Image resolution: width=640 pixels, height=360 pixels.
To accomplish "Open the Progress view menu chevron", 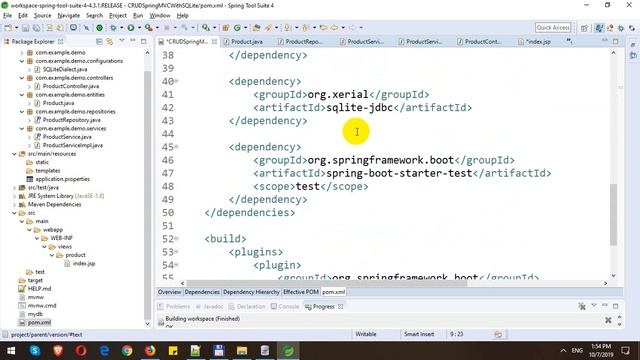I will point(594,306).
